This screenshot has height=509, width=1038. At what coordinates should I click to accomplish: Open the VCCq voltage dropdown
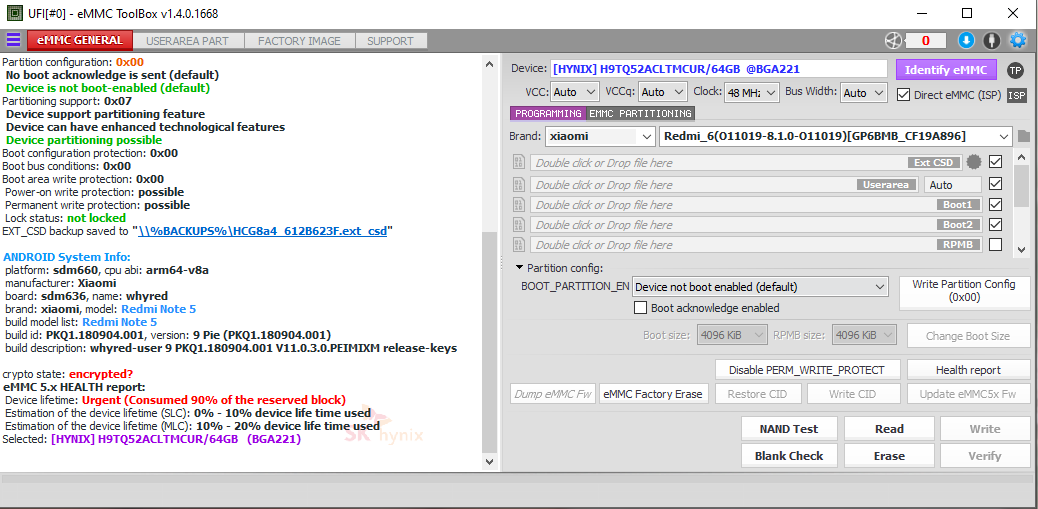(663, 93)
